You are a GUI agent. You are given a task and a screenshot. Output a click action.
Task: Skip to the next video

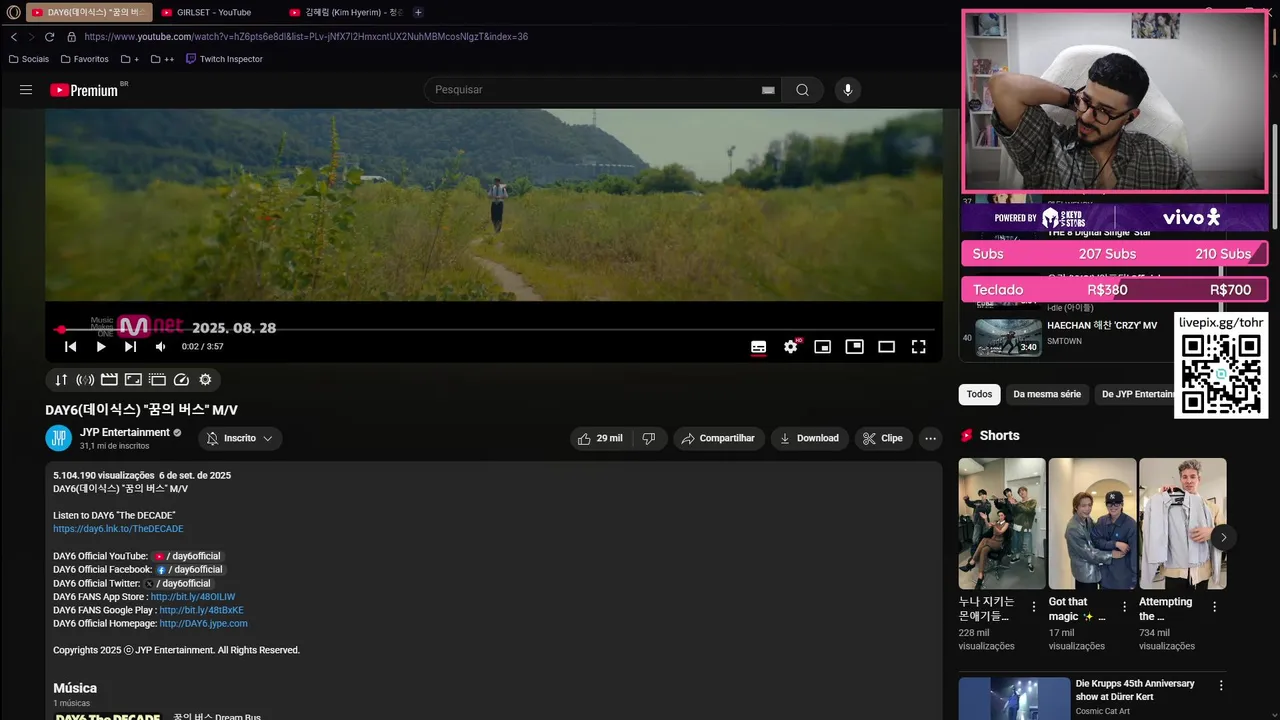[x=130, y=347]
